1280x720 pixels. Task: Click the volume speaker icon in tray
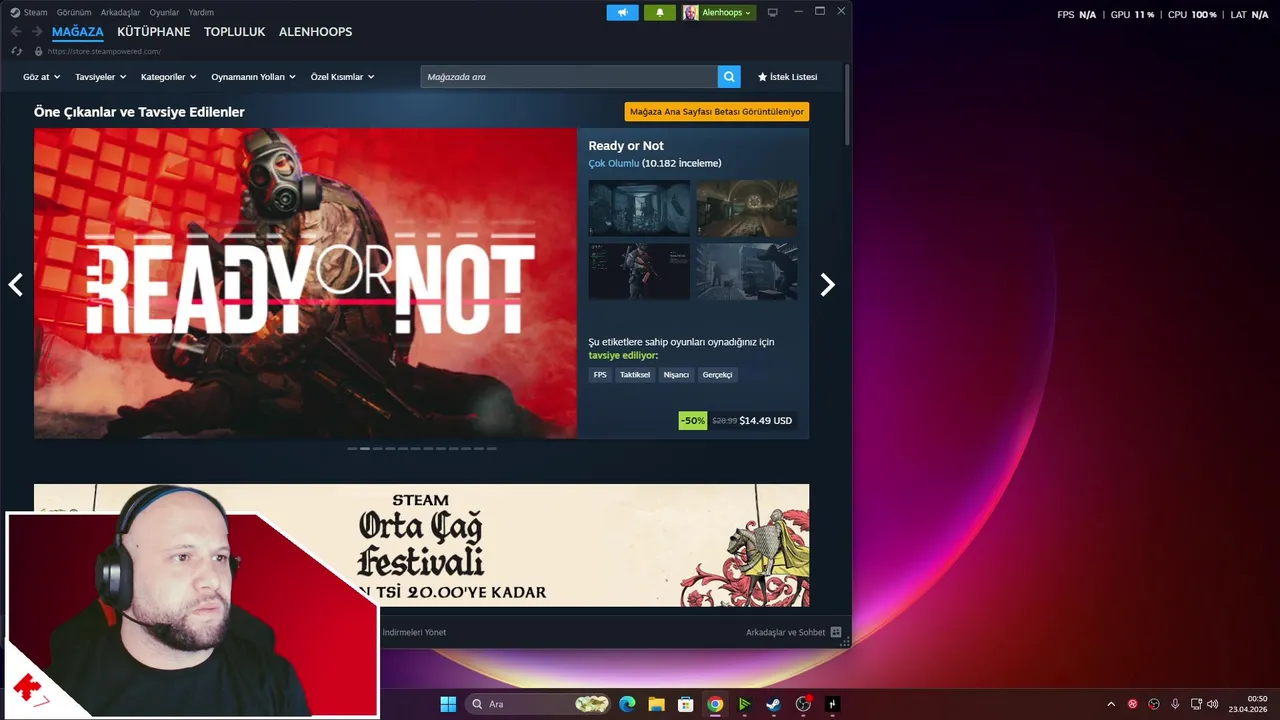tap(1213, 704)
